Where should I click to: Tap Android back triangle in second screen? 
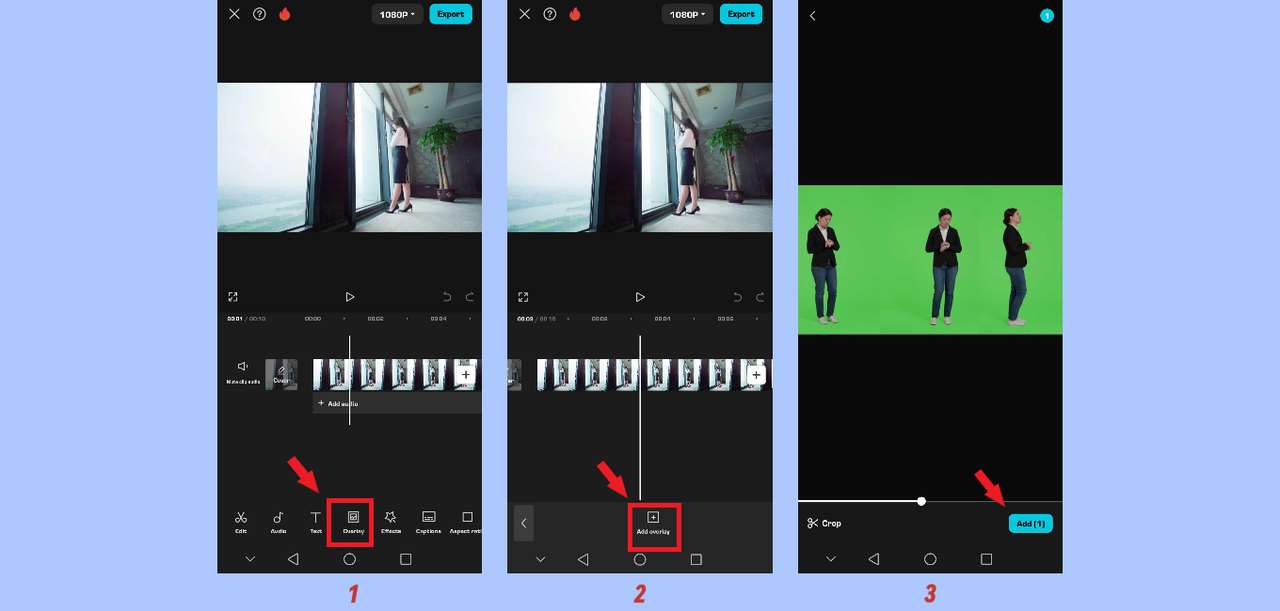point(583,559)
